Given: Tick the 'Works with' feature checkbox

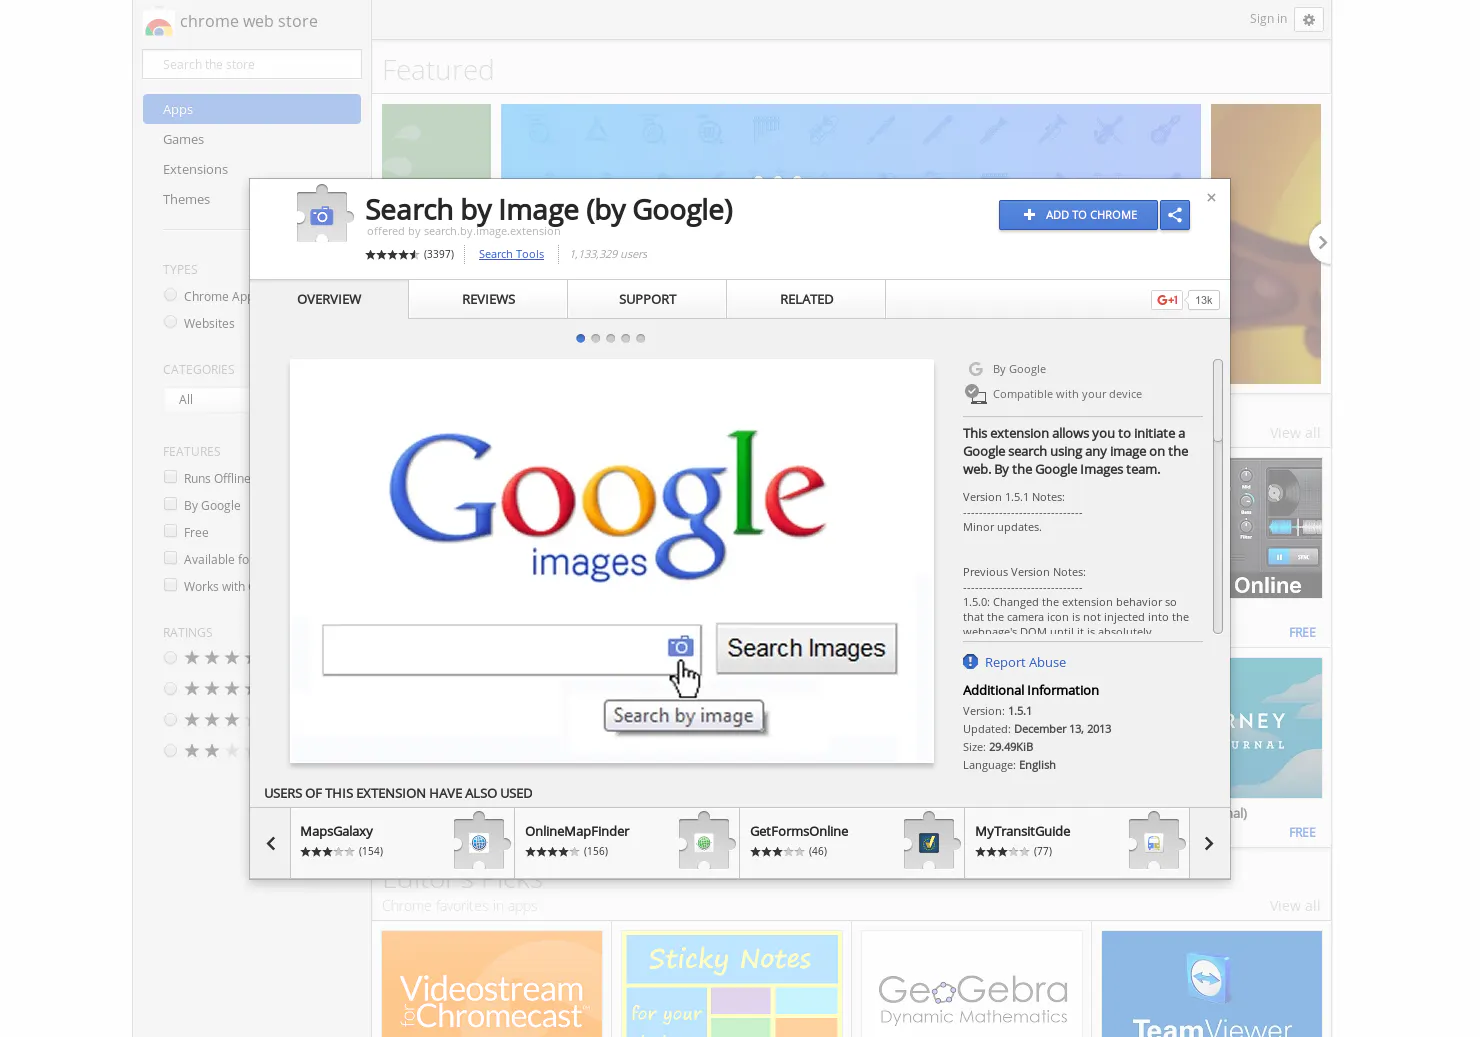Looking at the screenshot, I should [x=170, y=585].
